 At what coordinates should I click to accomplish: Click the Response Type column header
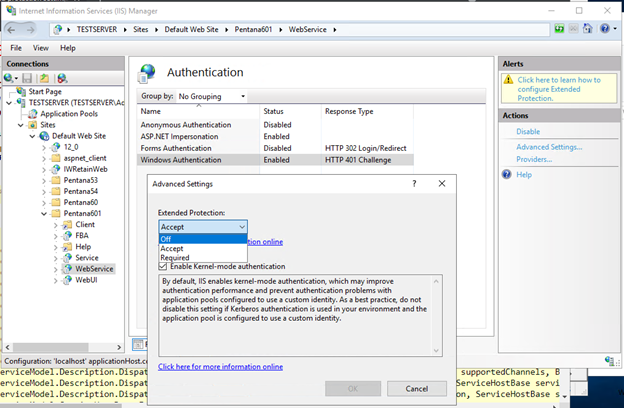[367, 111]
